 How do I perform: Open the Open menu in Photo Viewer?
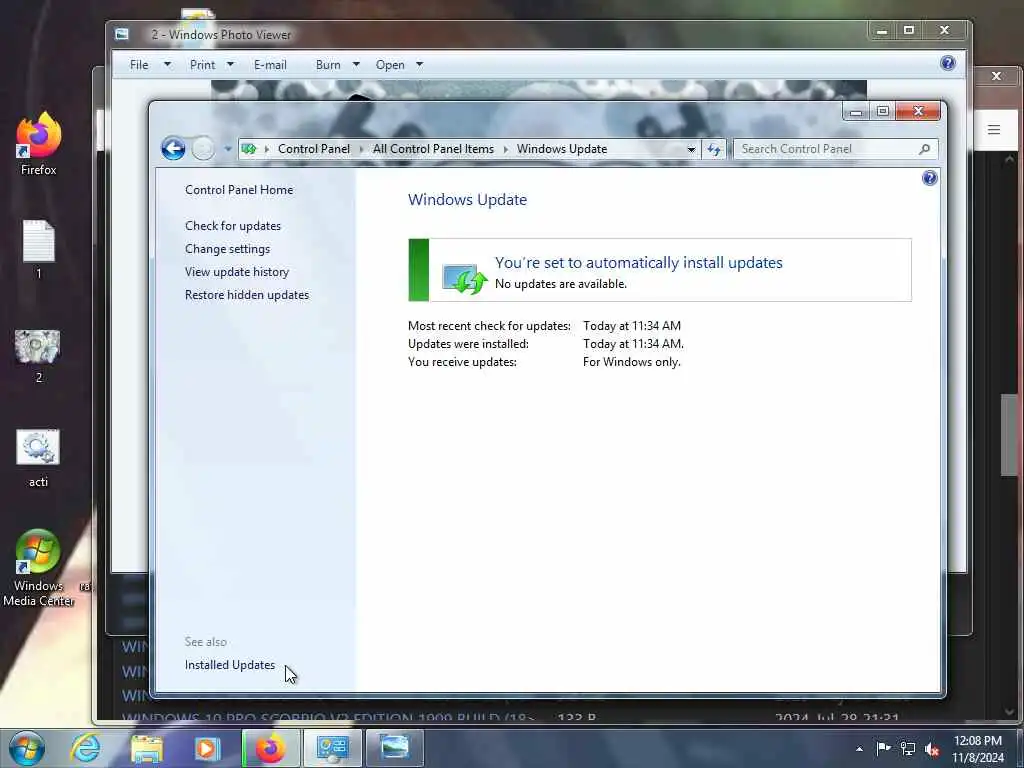(390, 65)
